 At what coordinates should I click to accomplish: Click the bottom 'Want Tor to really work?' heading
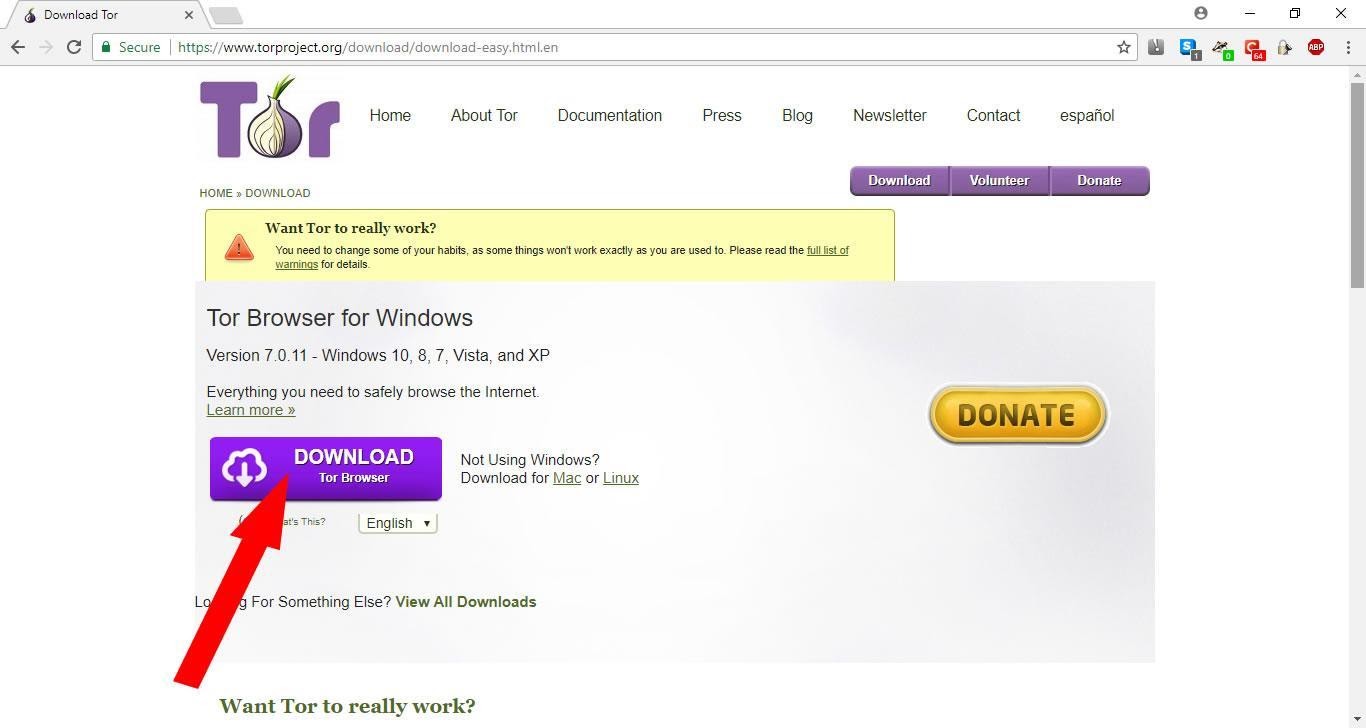coord(347,706)
